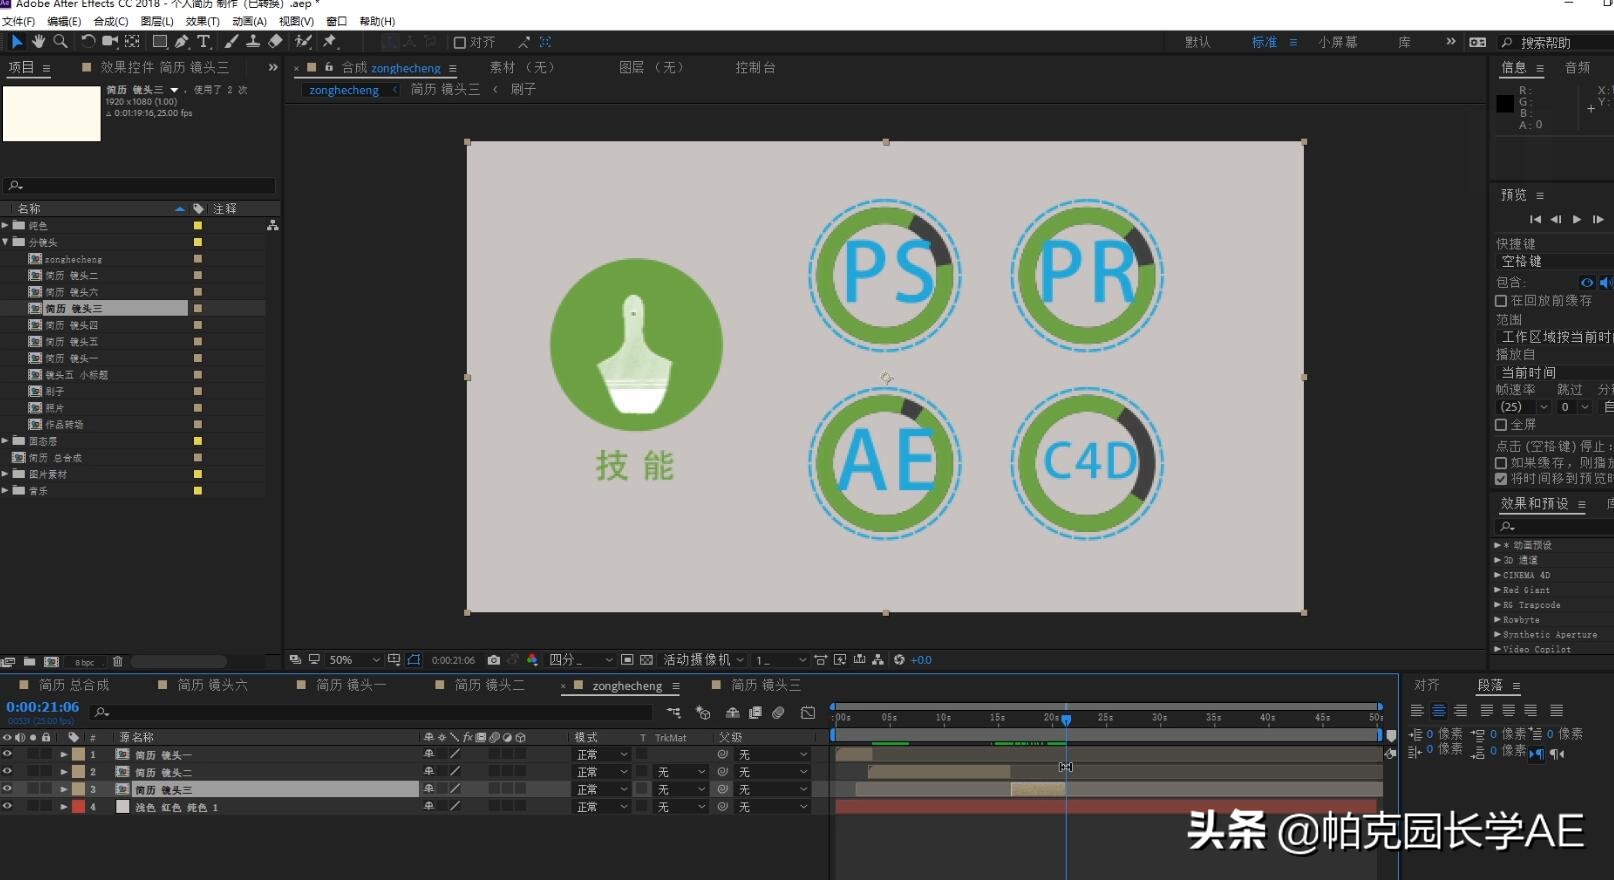Viewport: 1614px width, 880px height.
Task: Open the 50% magnification dropdown
Action: click(x=355, y=660)
